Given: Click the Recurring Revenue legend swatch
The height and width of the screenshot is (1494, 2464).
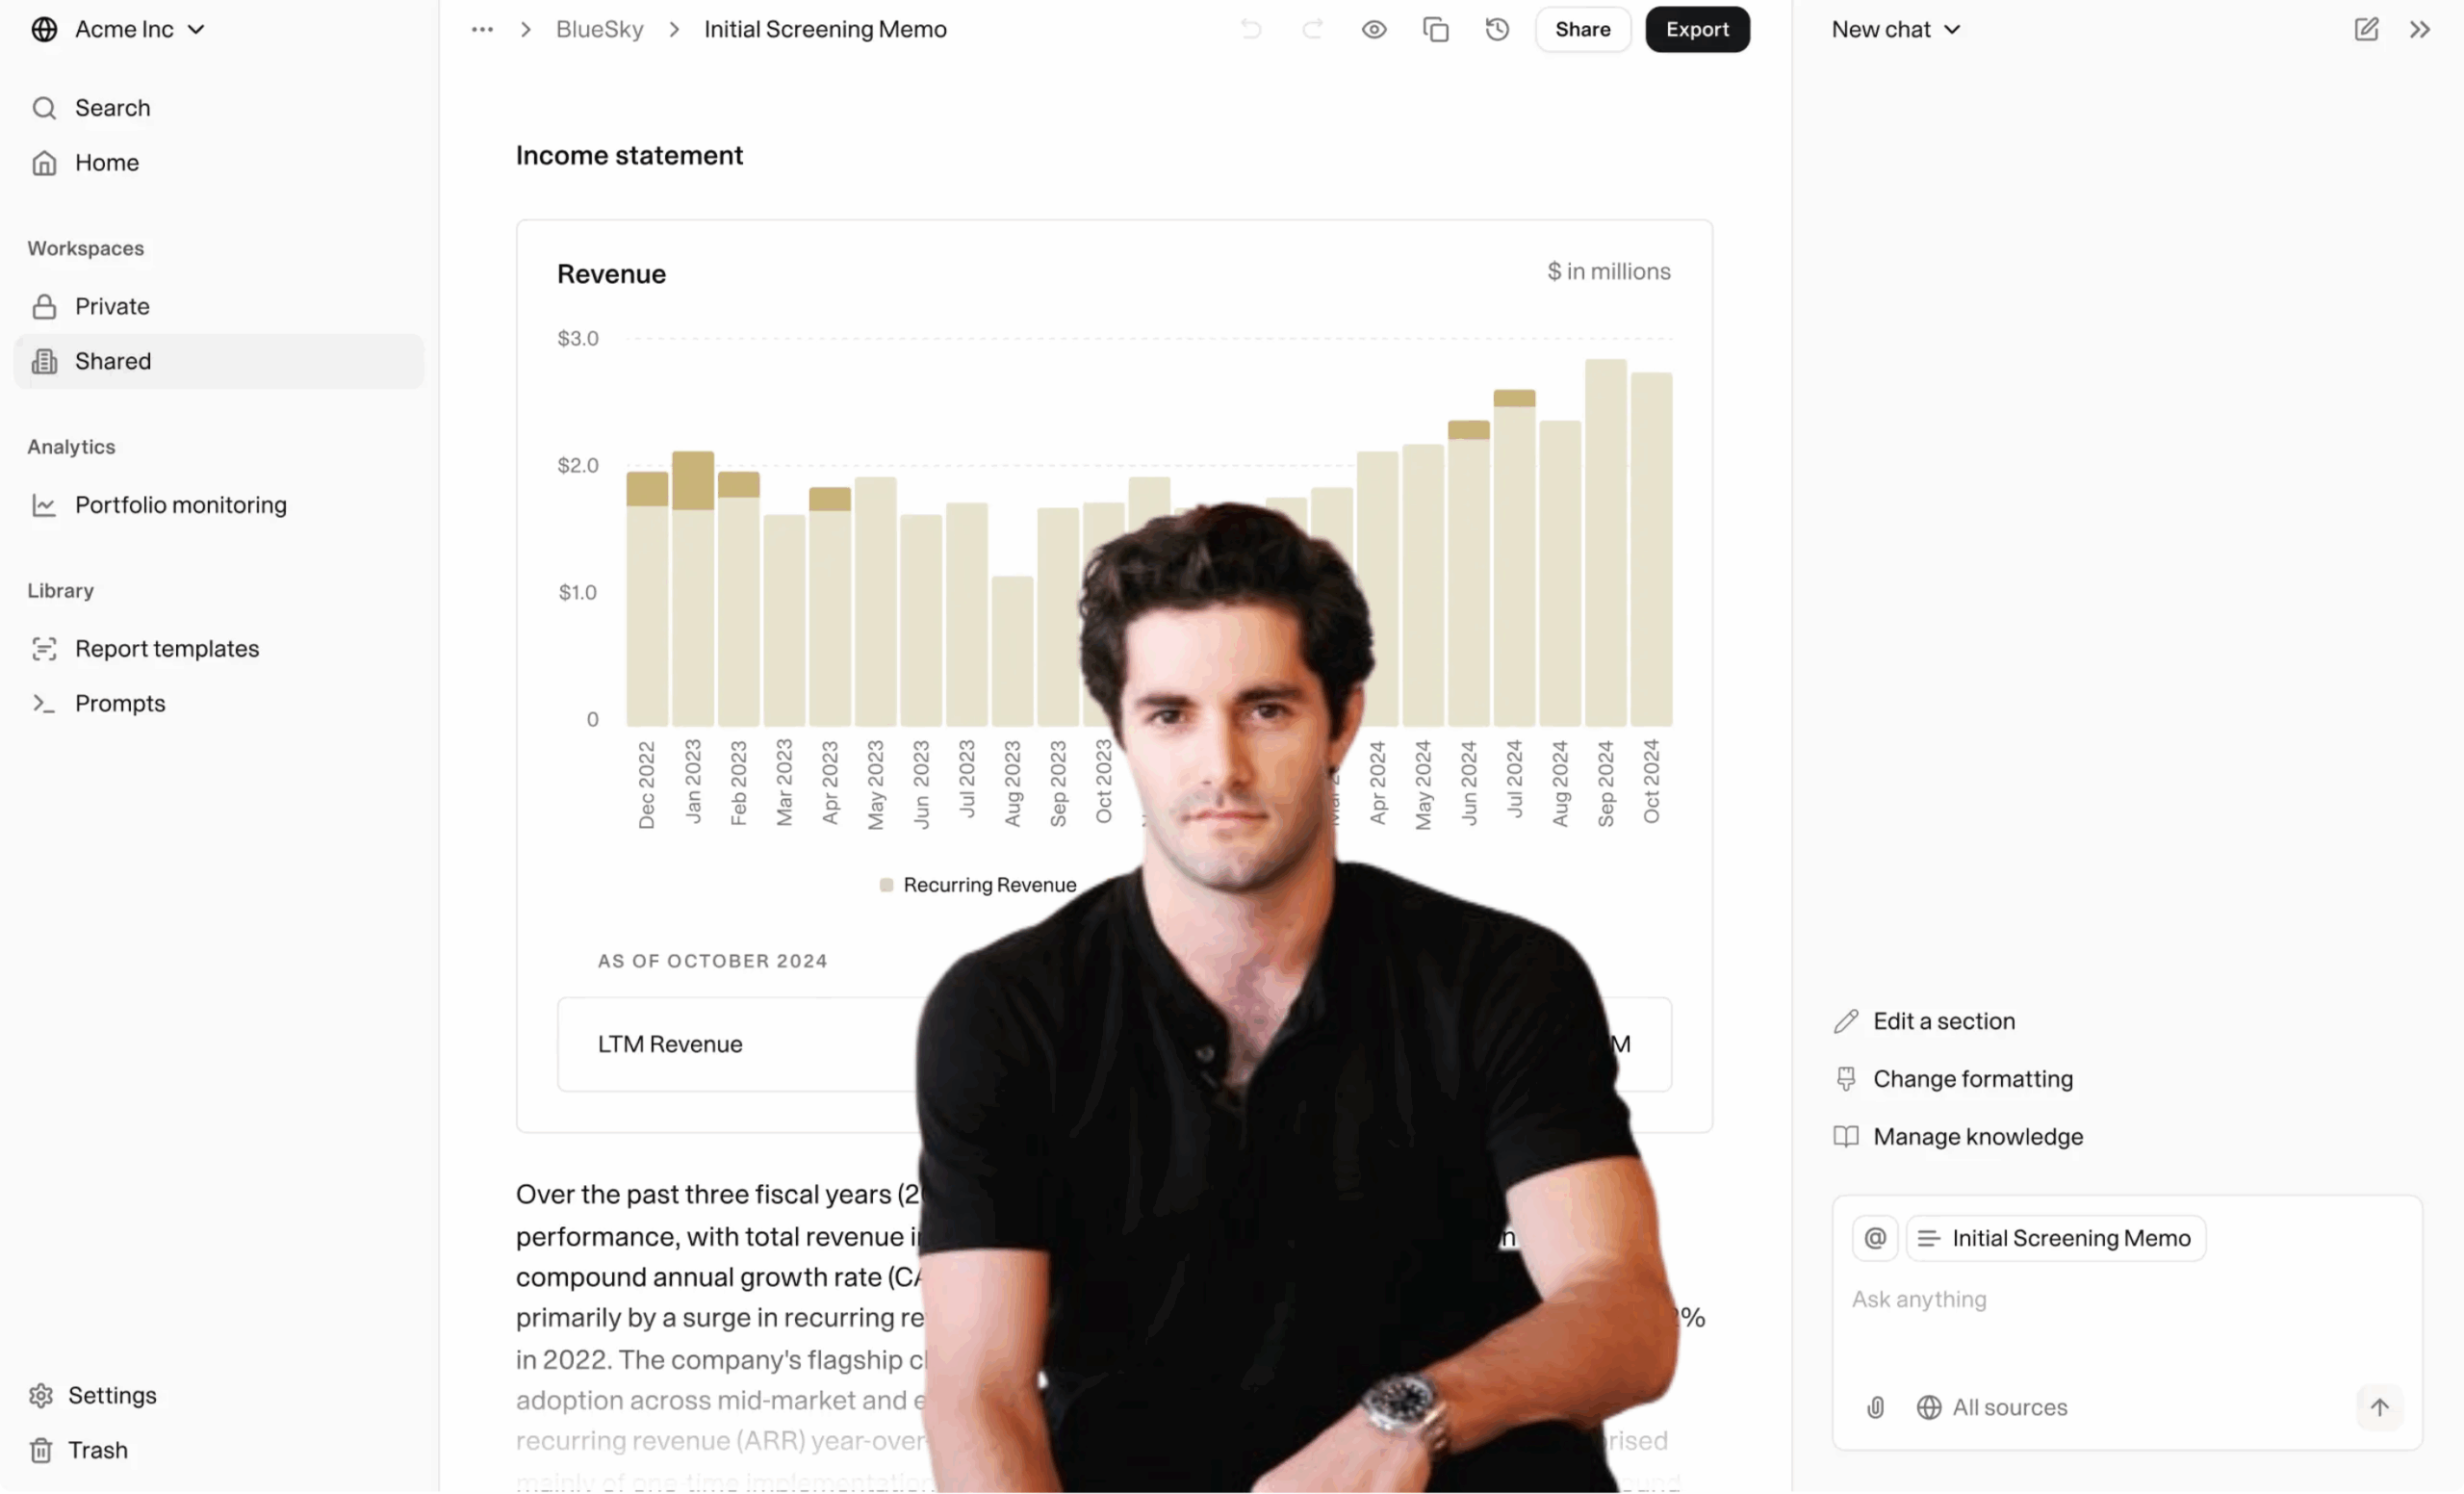Looking at the screenshot, I should [x=886, y=885].
